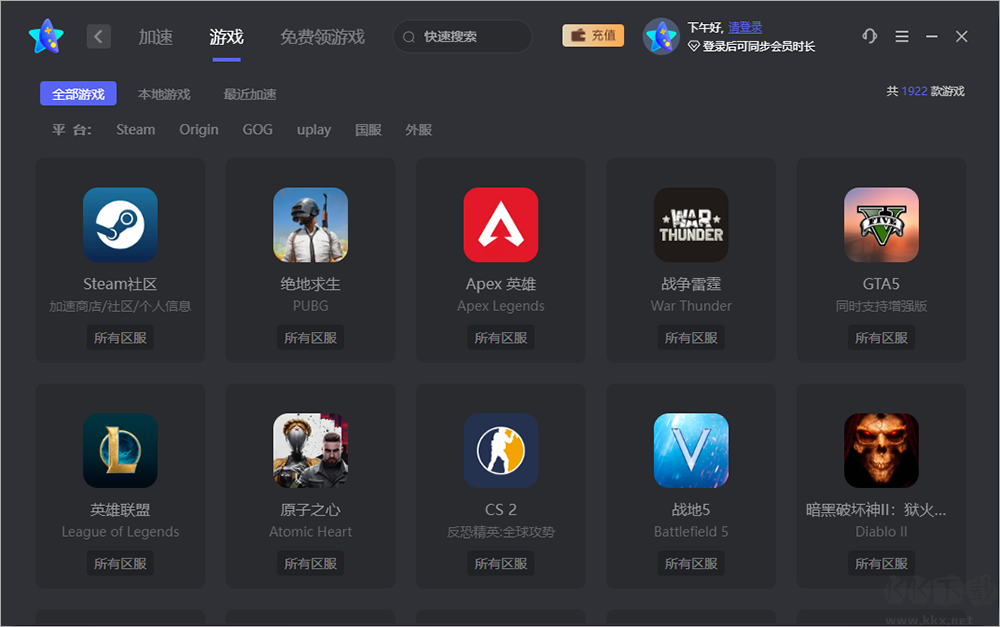Click the League of Legends subtitle
The image size is (1000, 627).
121,532
